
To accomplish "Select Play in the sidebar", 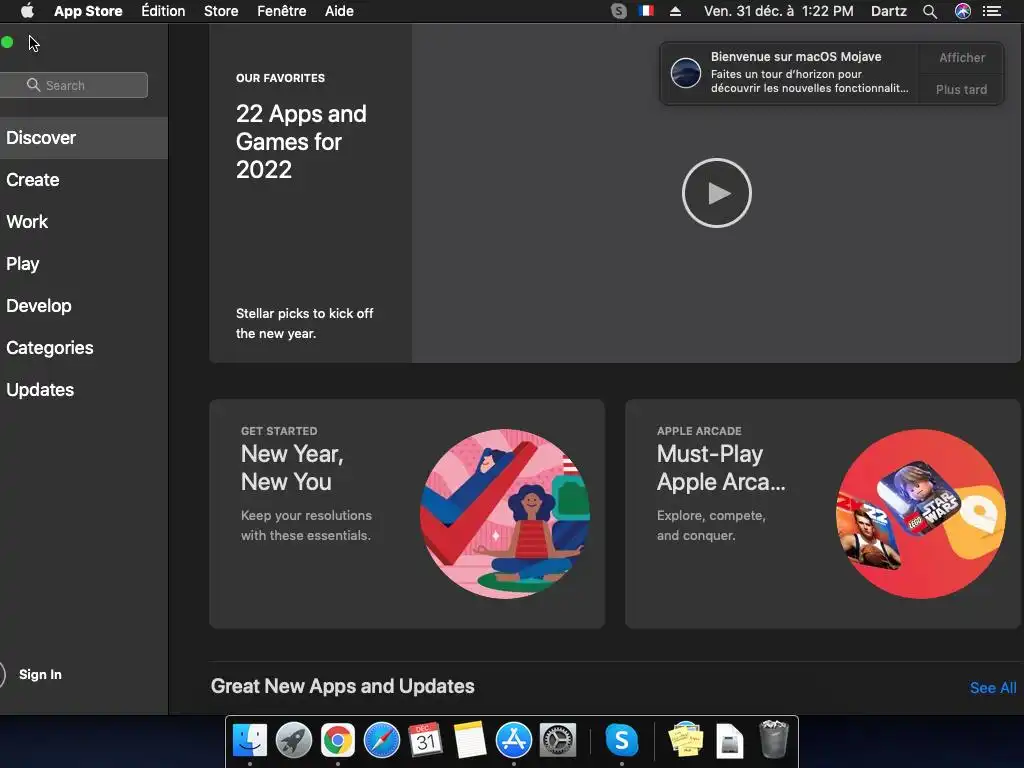I will click(84, 264).
